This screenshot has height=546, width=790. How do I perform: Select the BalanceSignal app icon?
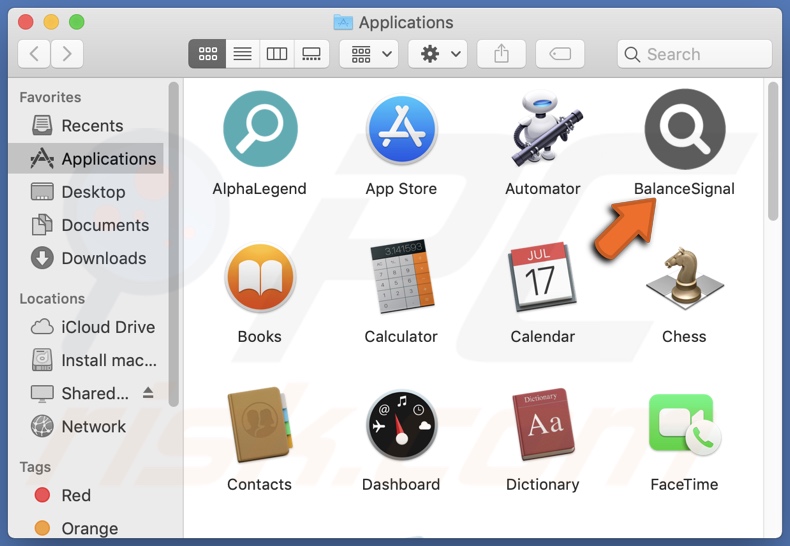[x=685, y=129]
